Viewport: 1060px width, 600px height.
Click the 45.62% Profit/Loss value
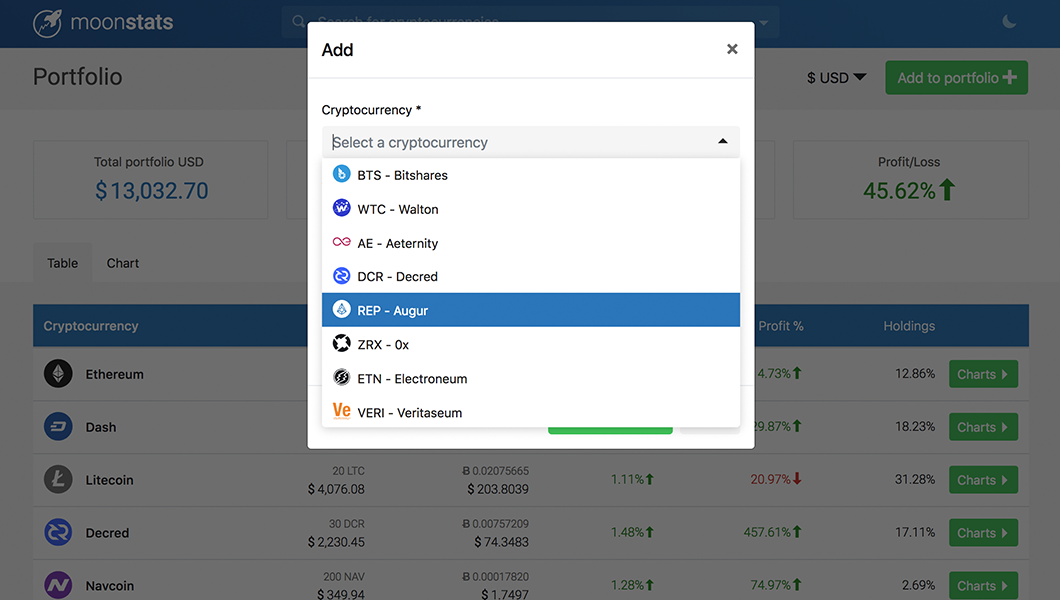point(909,191)
